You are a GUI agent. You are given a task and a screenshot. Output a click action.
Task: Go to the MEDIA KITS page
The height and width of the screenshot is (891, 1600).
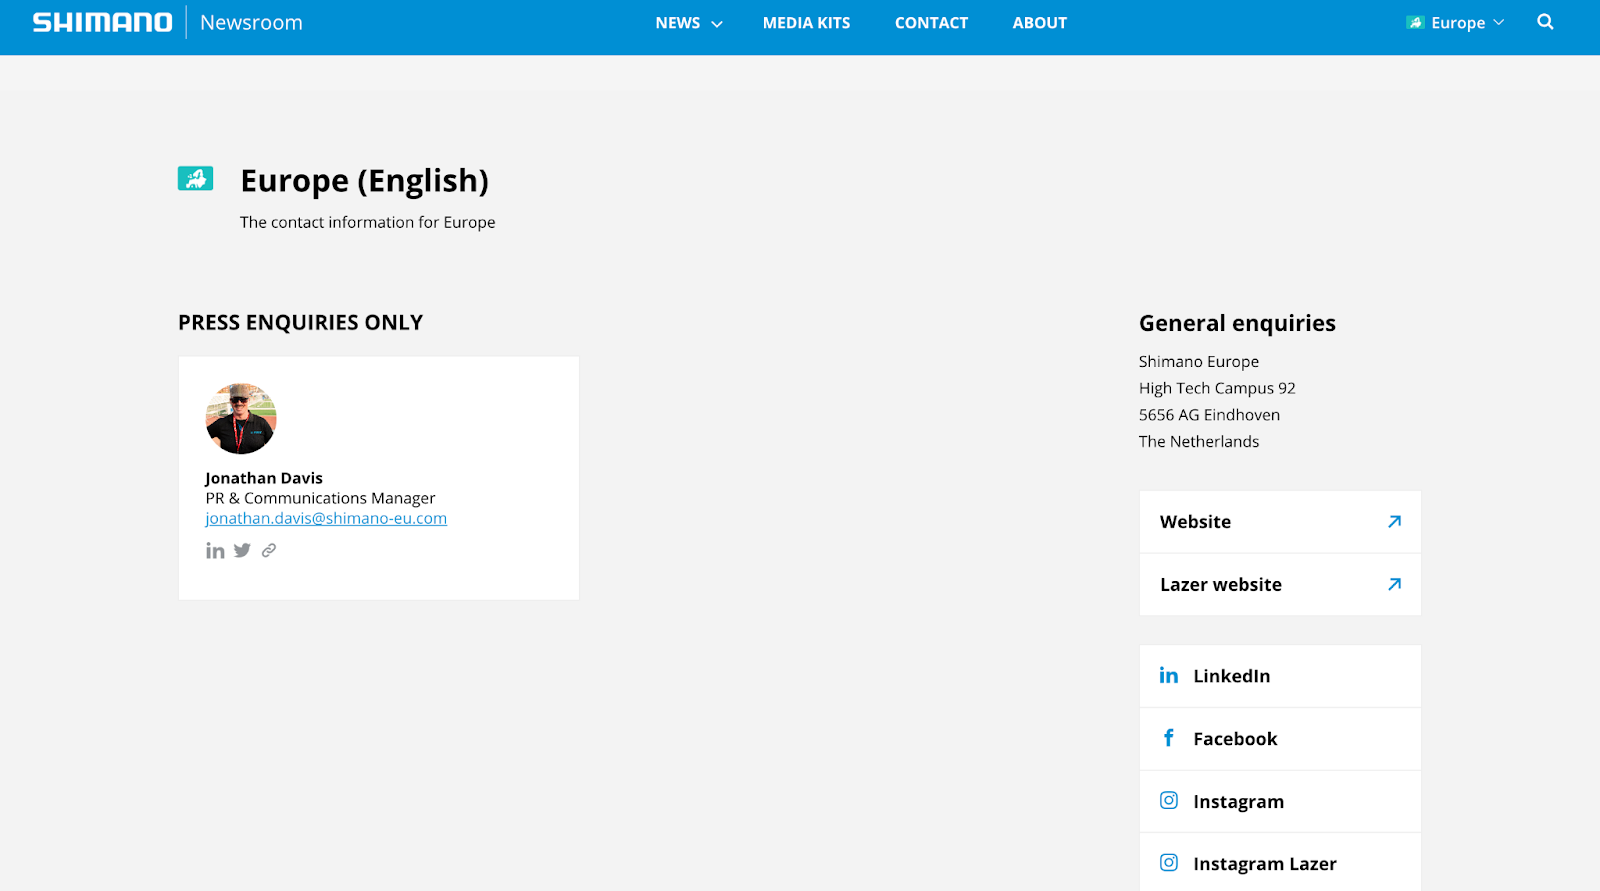(x=806, y=23)
